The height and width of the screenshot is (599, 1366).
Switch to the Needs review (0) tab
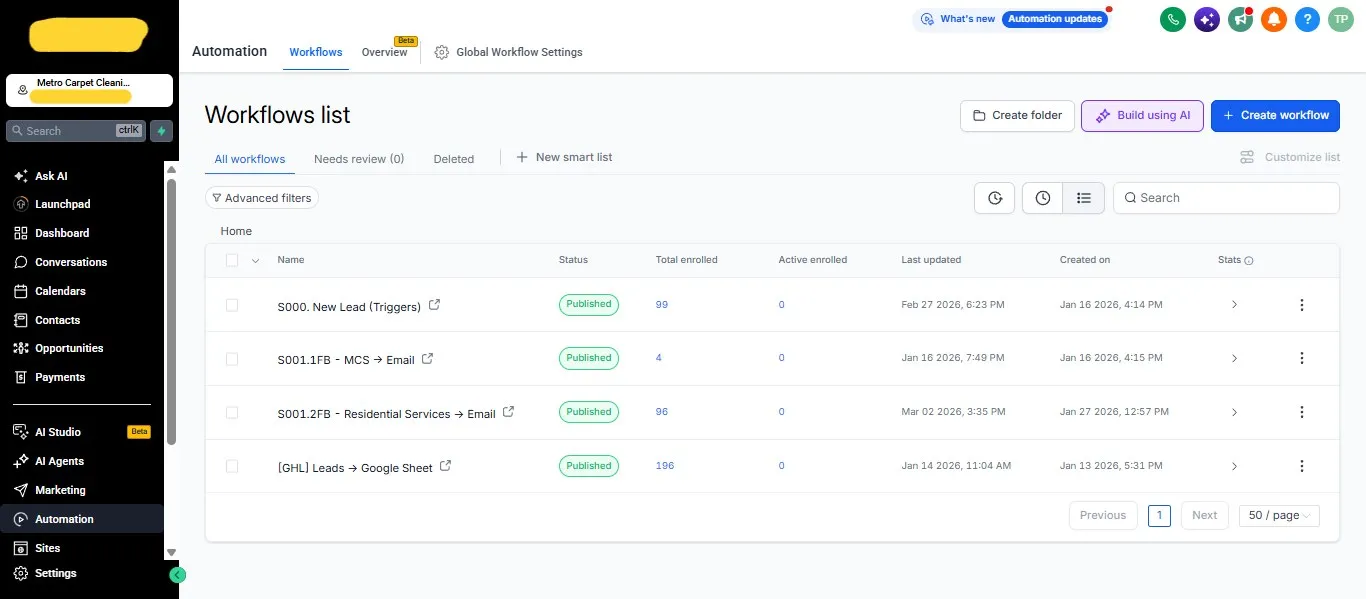point(359,158)
